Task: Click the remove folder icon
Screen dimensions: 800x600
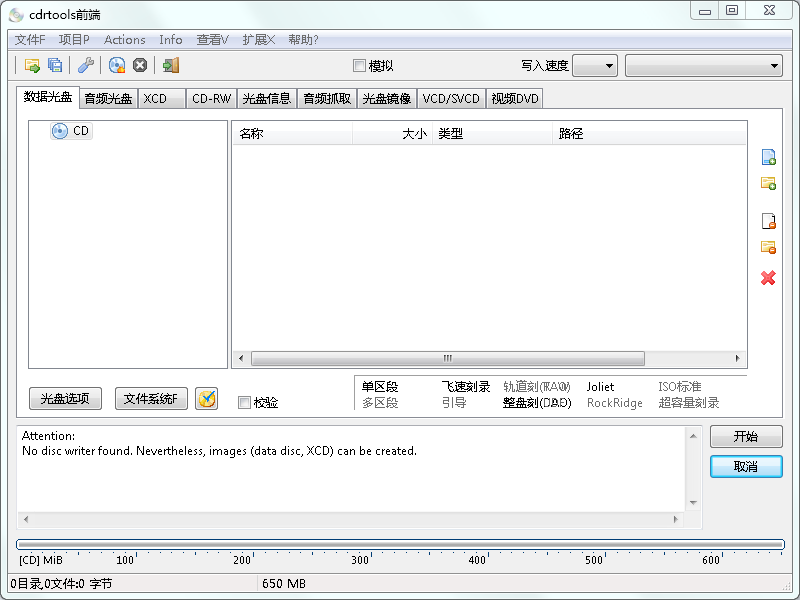Action: [768, 247]
